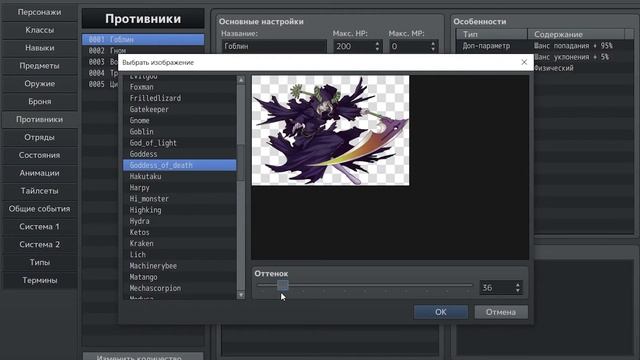Select the Оружие tab
This screenshot has height=360, width=640.
coord(39,84)
